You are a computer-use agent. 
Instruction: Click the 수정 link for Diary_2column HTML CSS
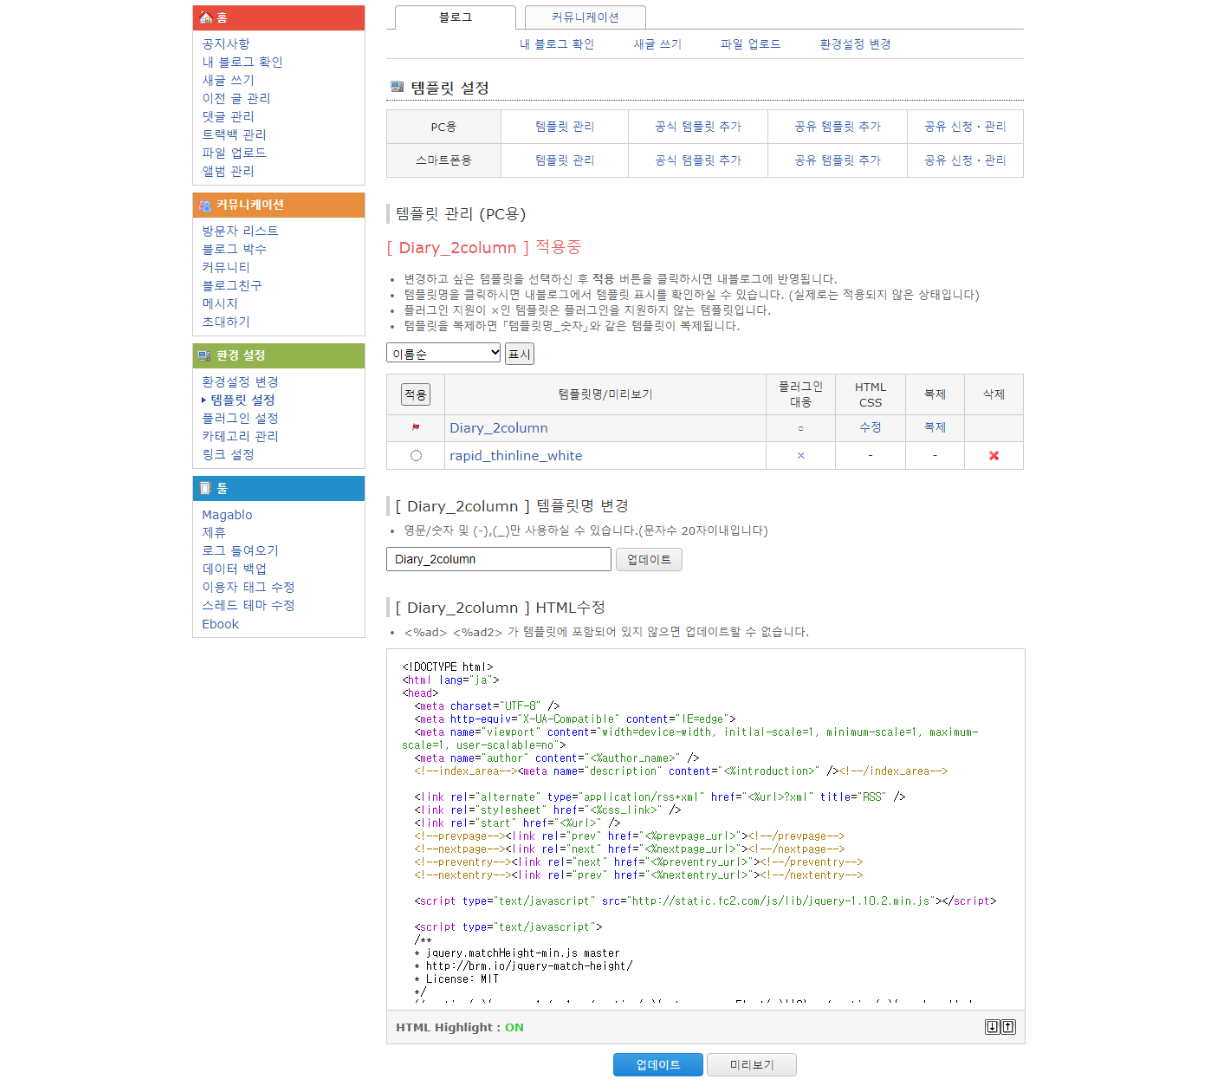pos(871,428)
